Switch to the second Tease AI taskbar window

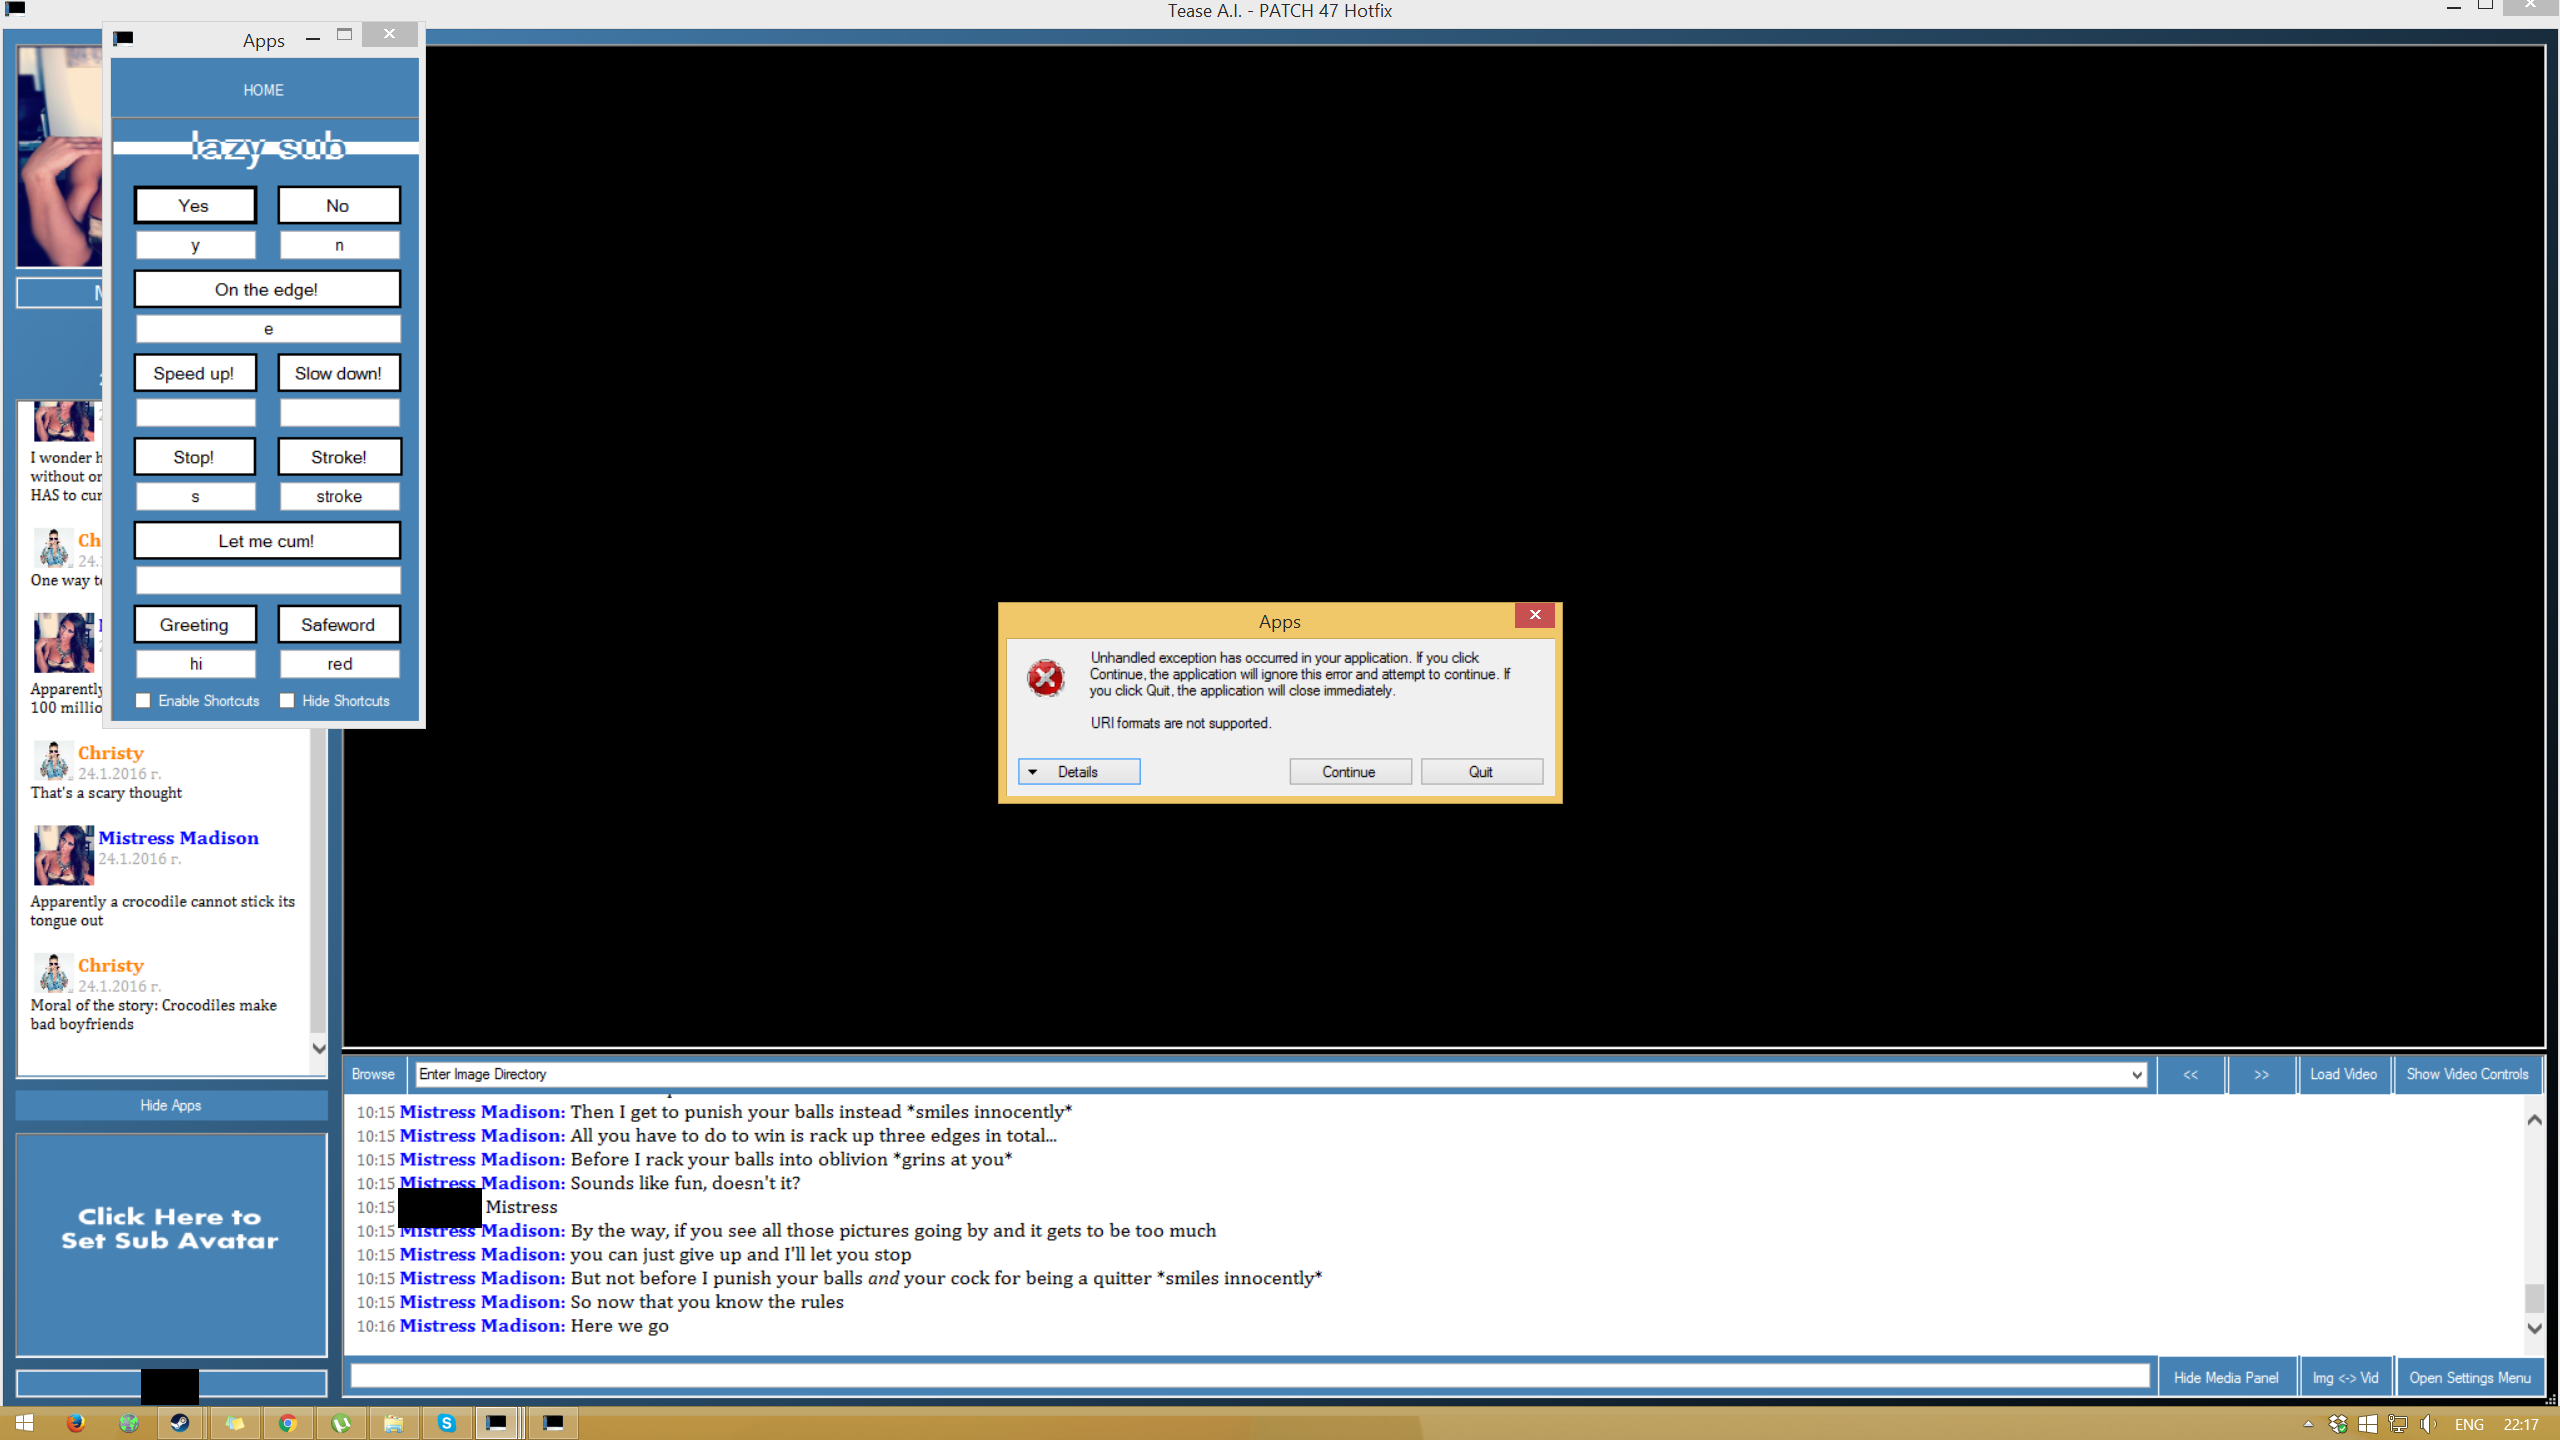point(553,1423)
